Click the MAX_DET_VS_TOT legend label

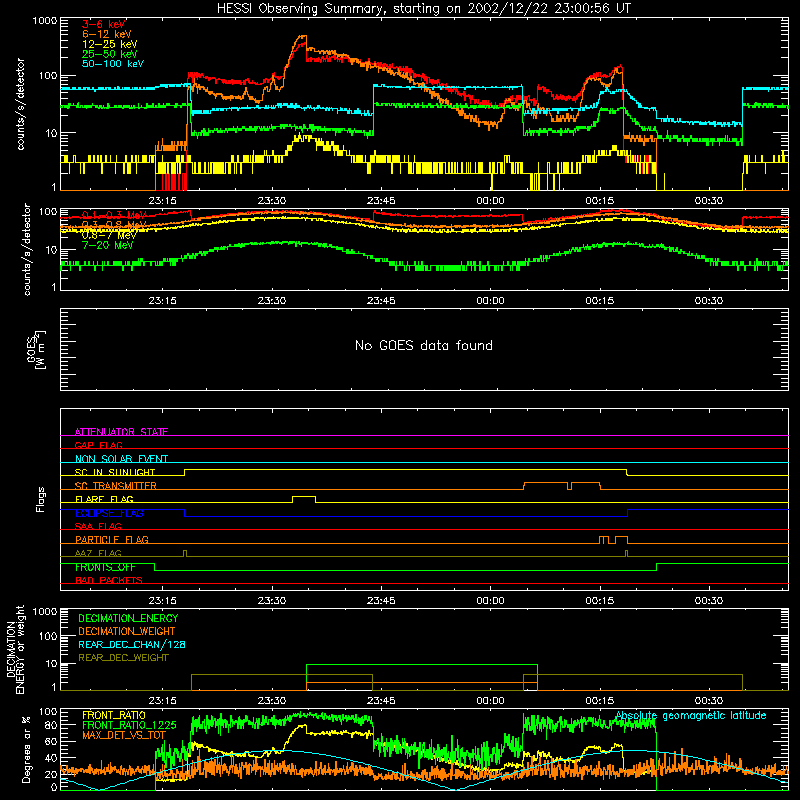click(x=124, y=735)
